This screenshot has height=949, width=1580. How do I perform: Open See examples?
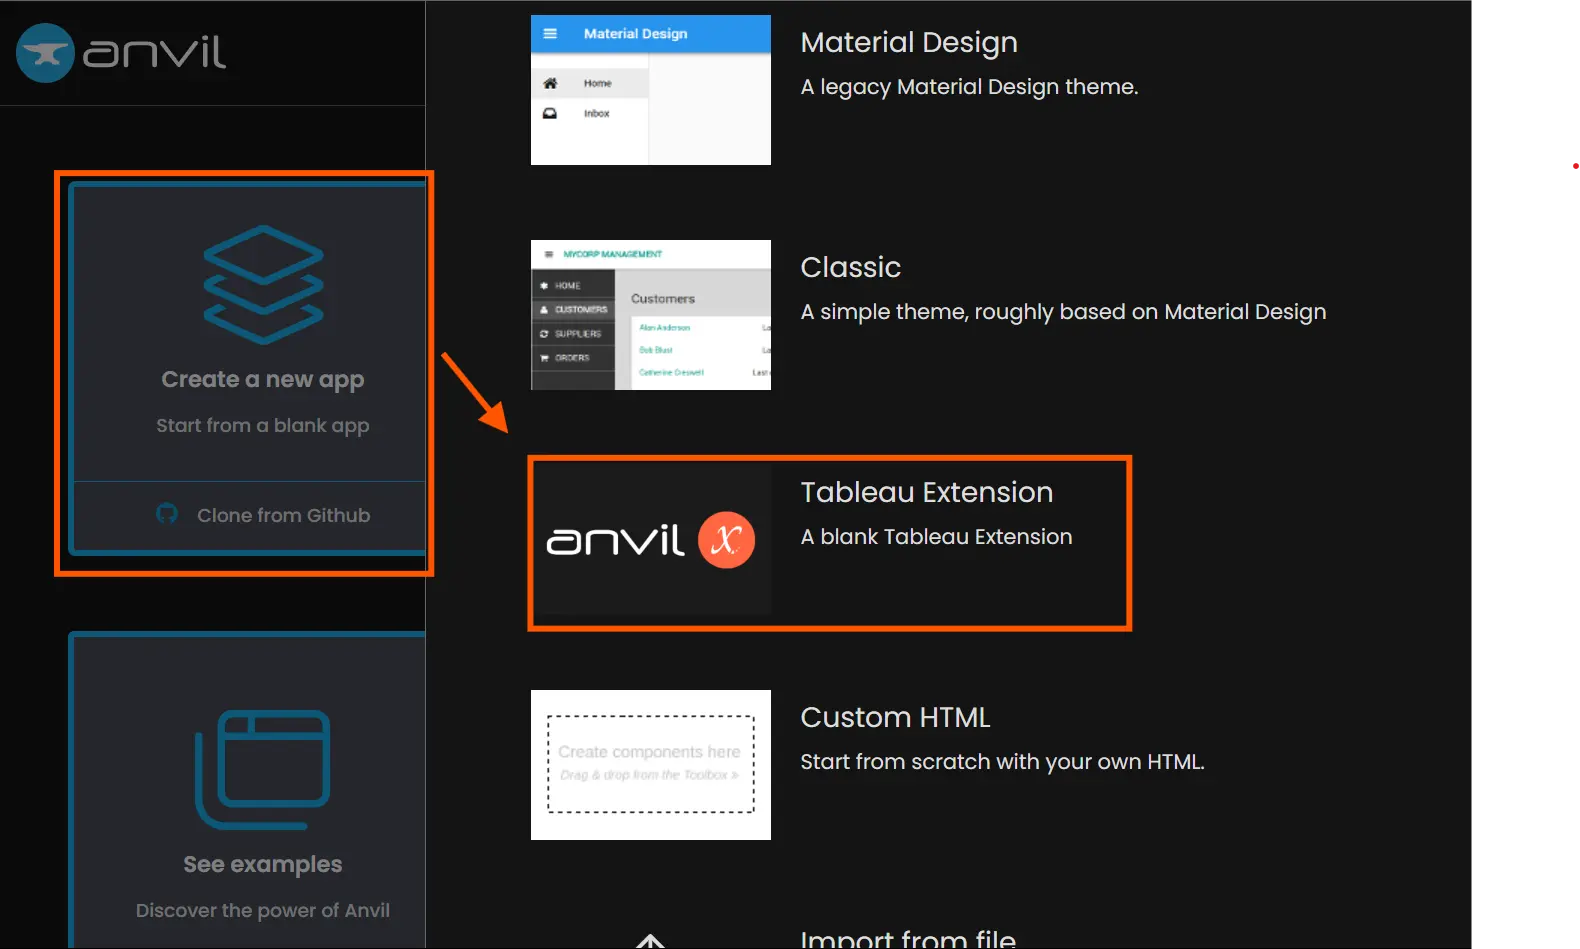coord(263,864)
